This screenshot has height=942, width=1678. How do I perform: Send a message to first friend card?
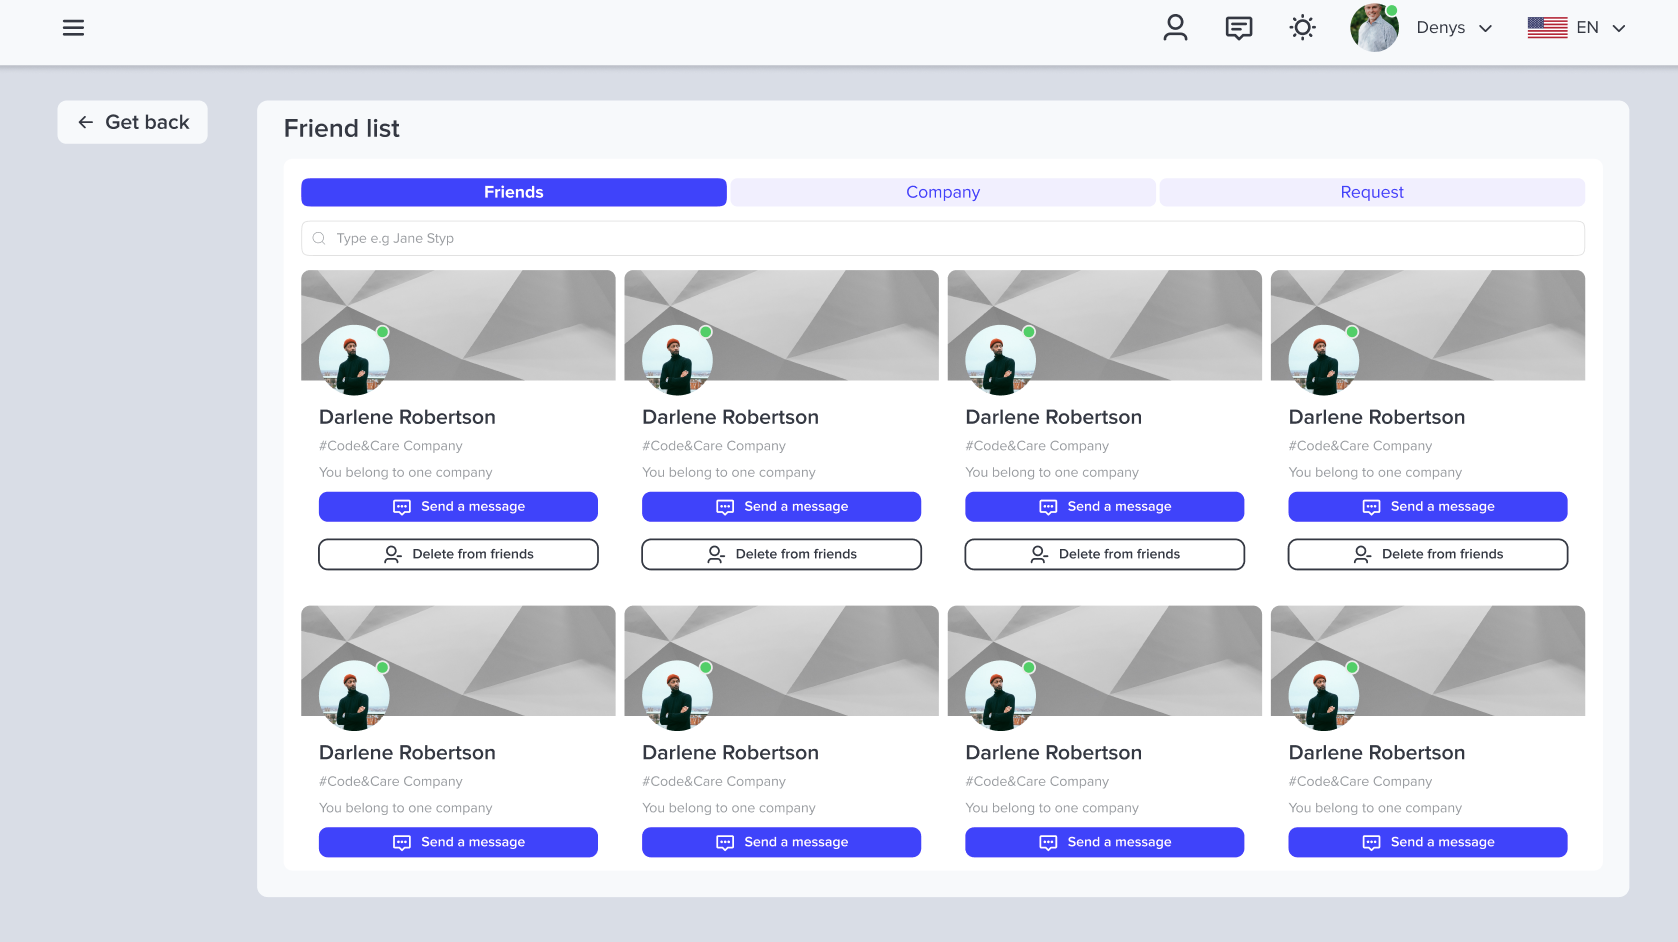tap(458, 507)
